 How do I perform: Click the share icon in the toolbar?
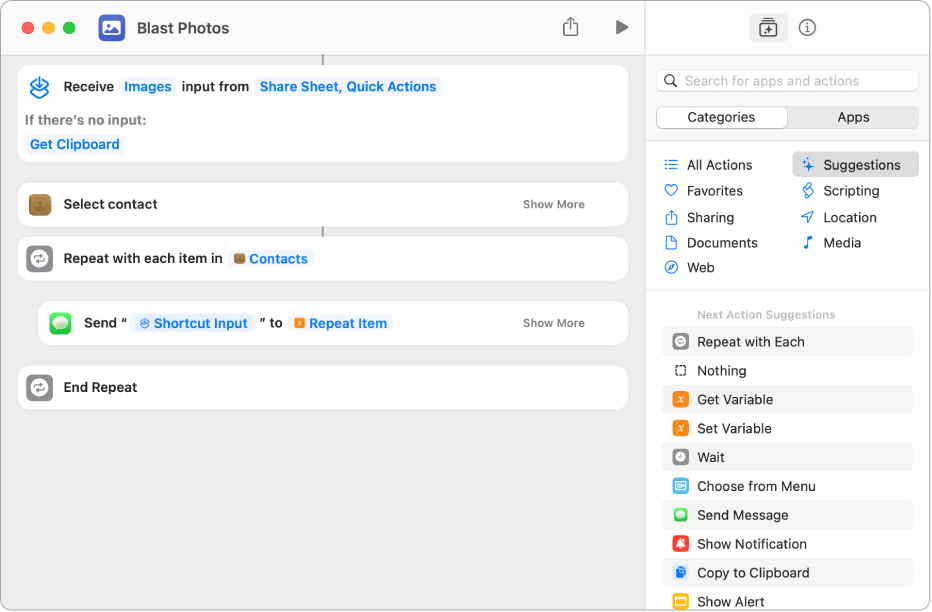point(570,27)
